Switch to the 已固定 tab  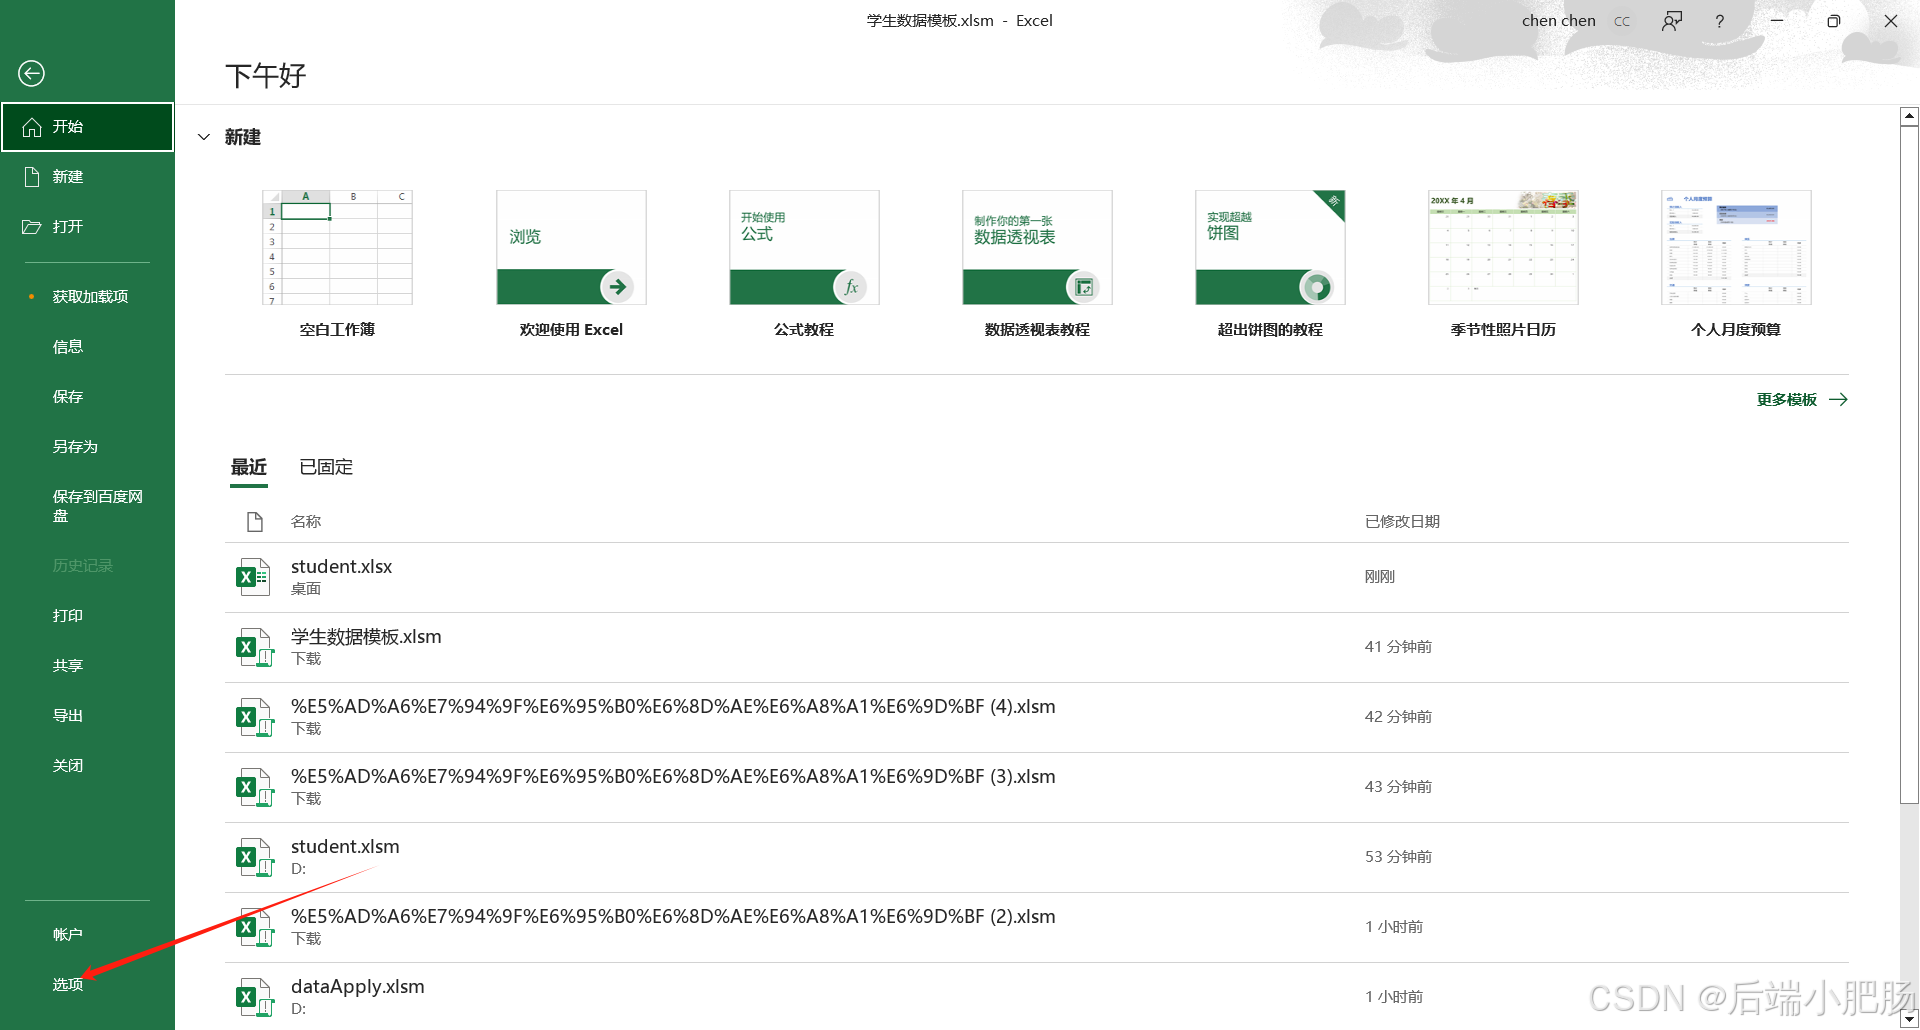coord(326,467)
